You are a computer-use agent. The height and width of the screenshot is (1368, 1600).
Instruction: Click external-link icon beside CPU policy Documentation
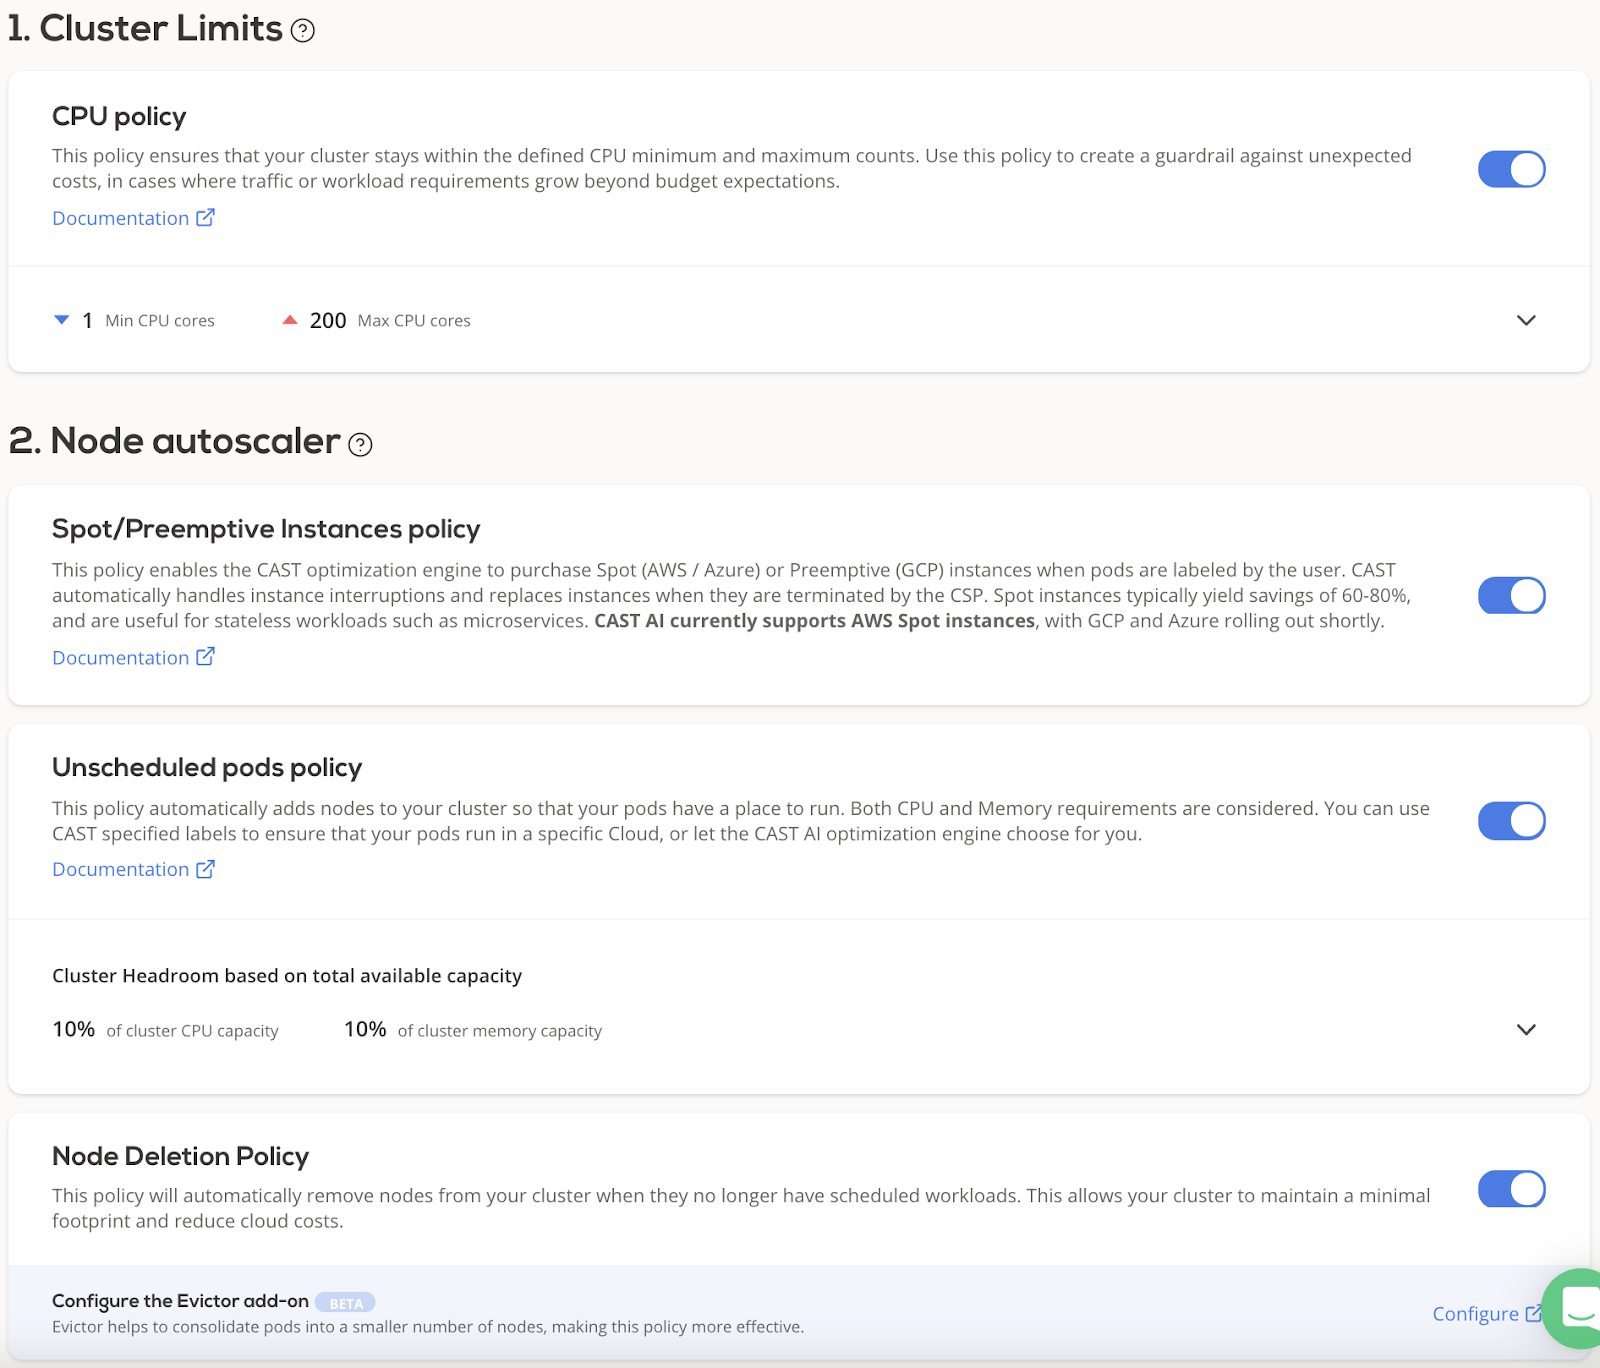pos(205,218)
